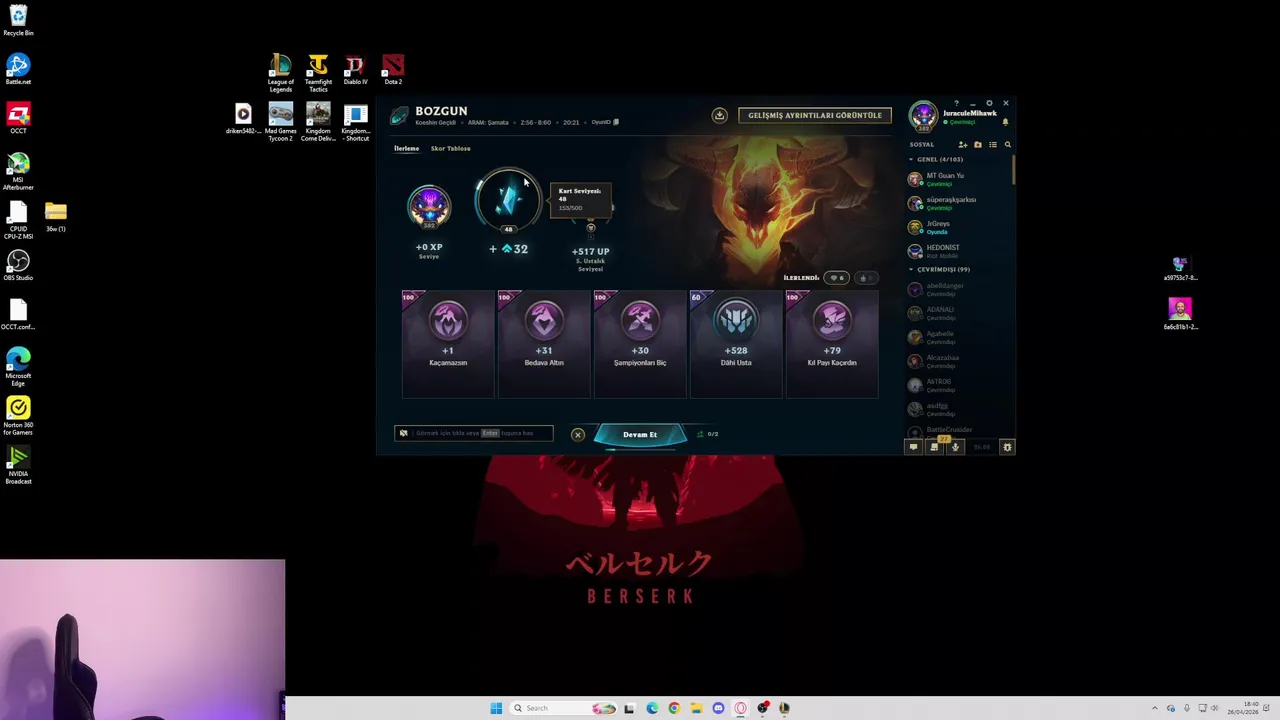Screen dimensions: 1280x720
Task: Open Diablo IV desktop shortcut
Action: 355,70
